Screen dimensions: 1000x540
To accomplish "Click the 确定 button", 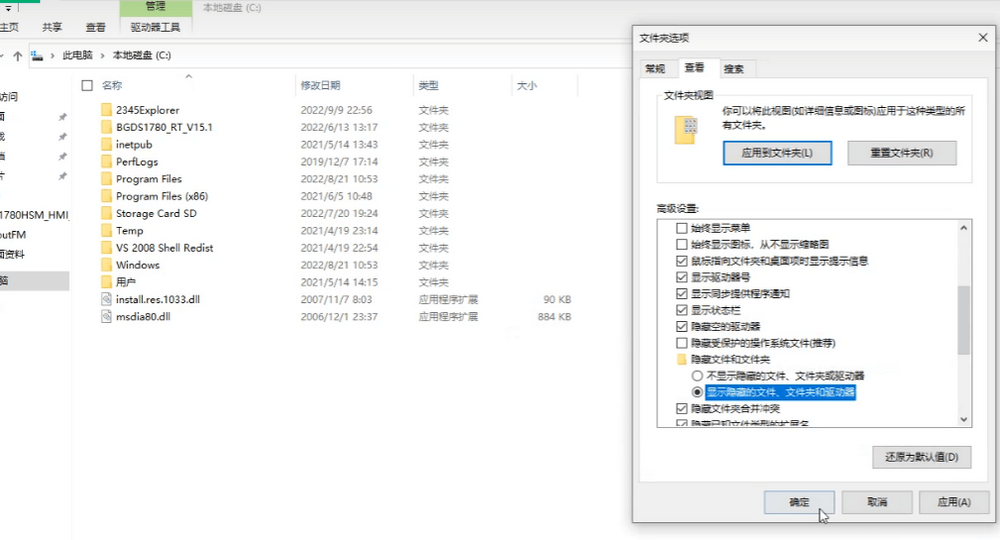I will pos(798,502).
